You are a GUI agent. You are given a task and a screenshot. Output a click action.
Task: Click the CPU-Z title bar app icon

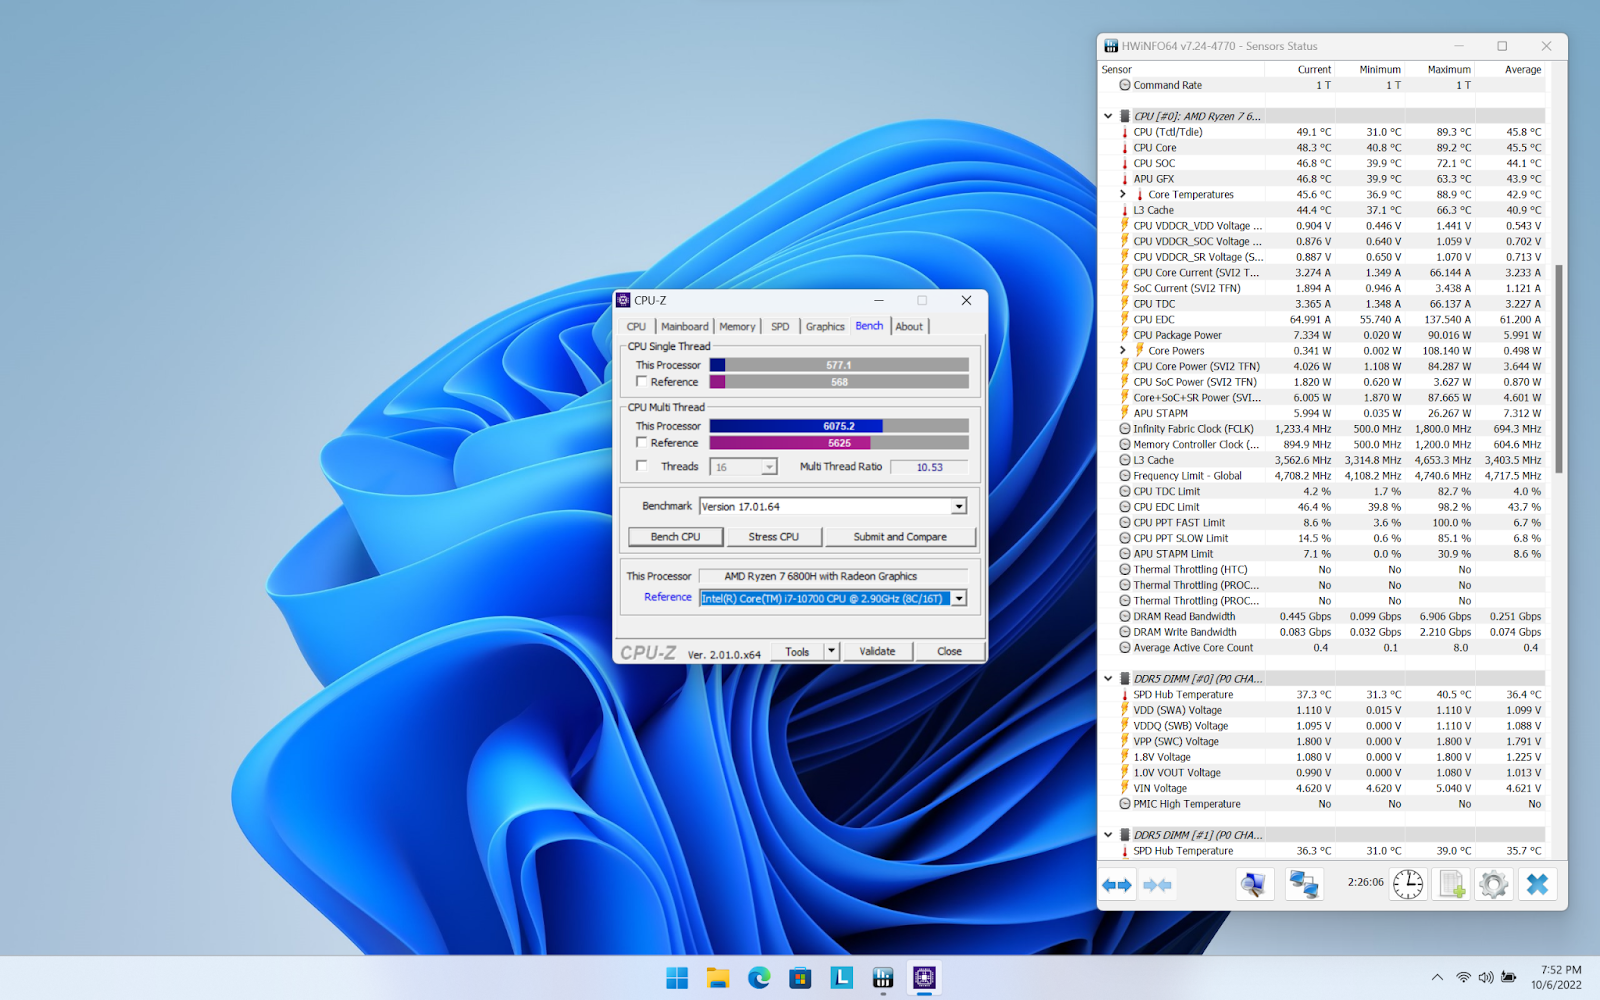623,300
